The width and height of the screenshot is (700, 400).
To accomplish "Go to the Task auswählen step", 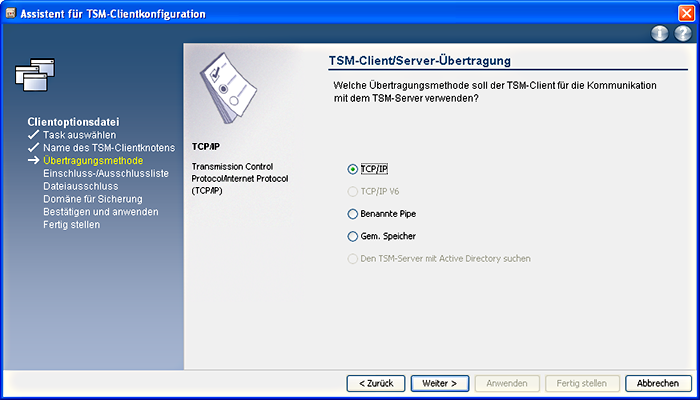I will click(79, 134).
